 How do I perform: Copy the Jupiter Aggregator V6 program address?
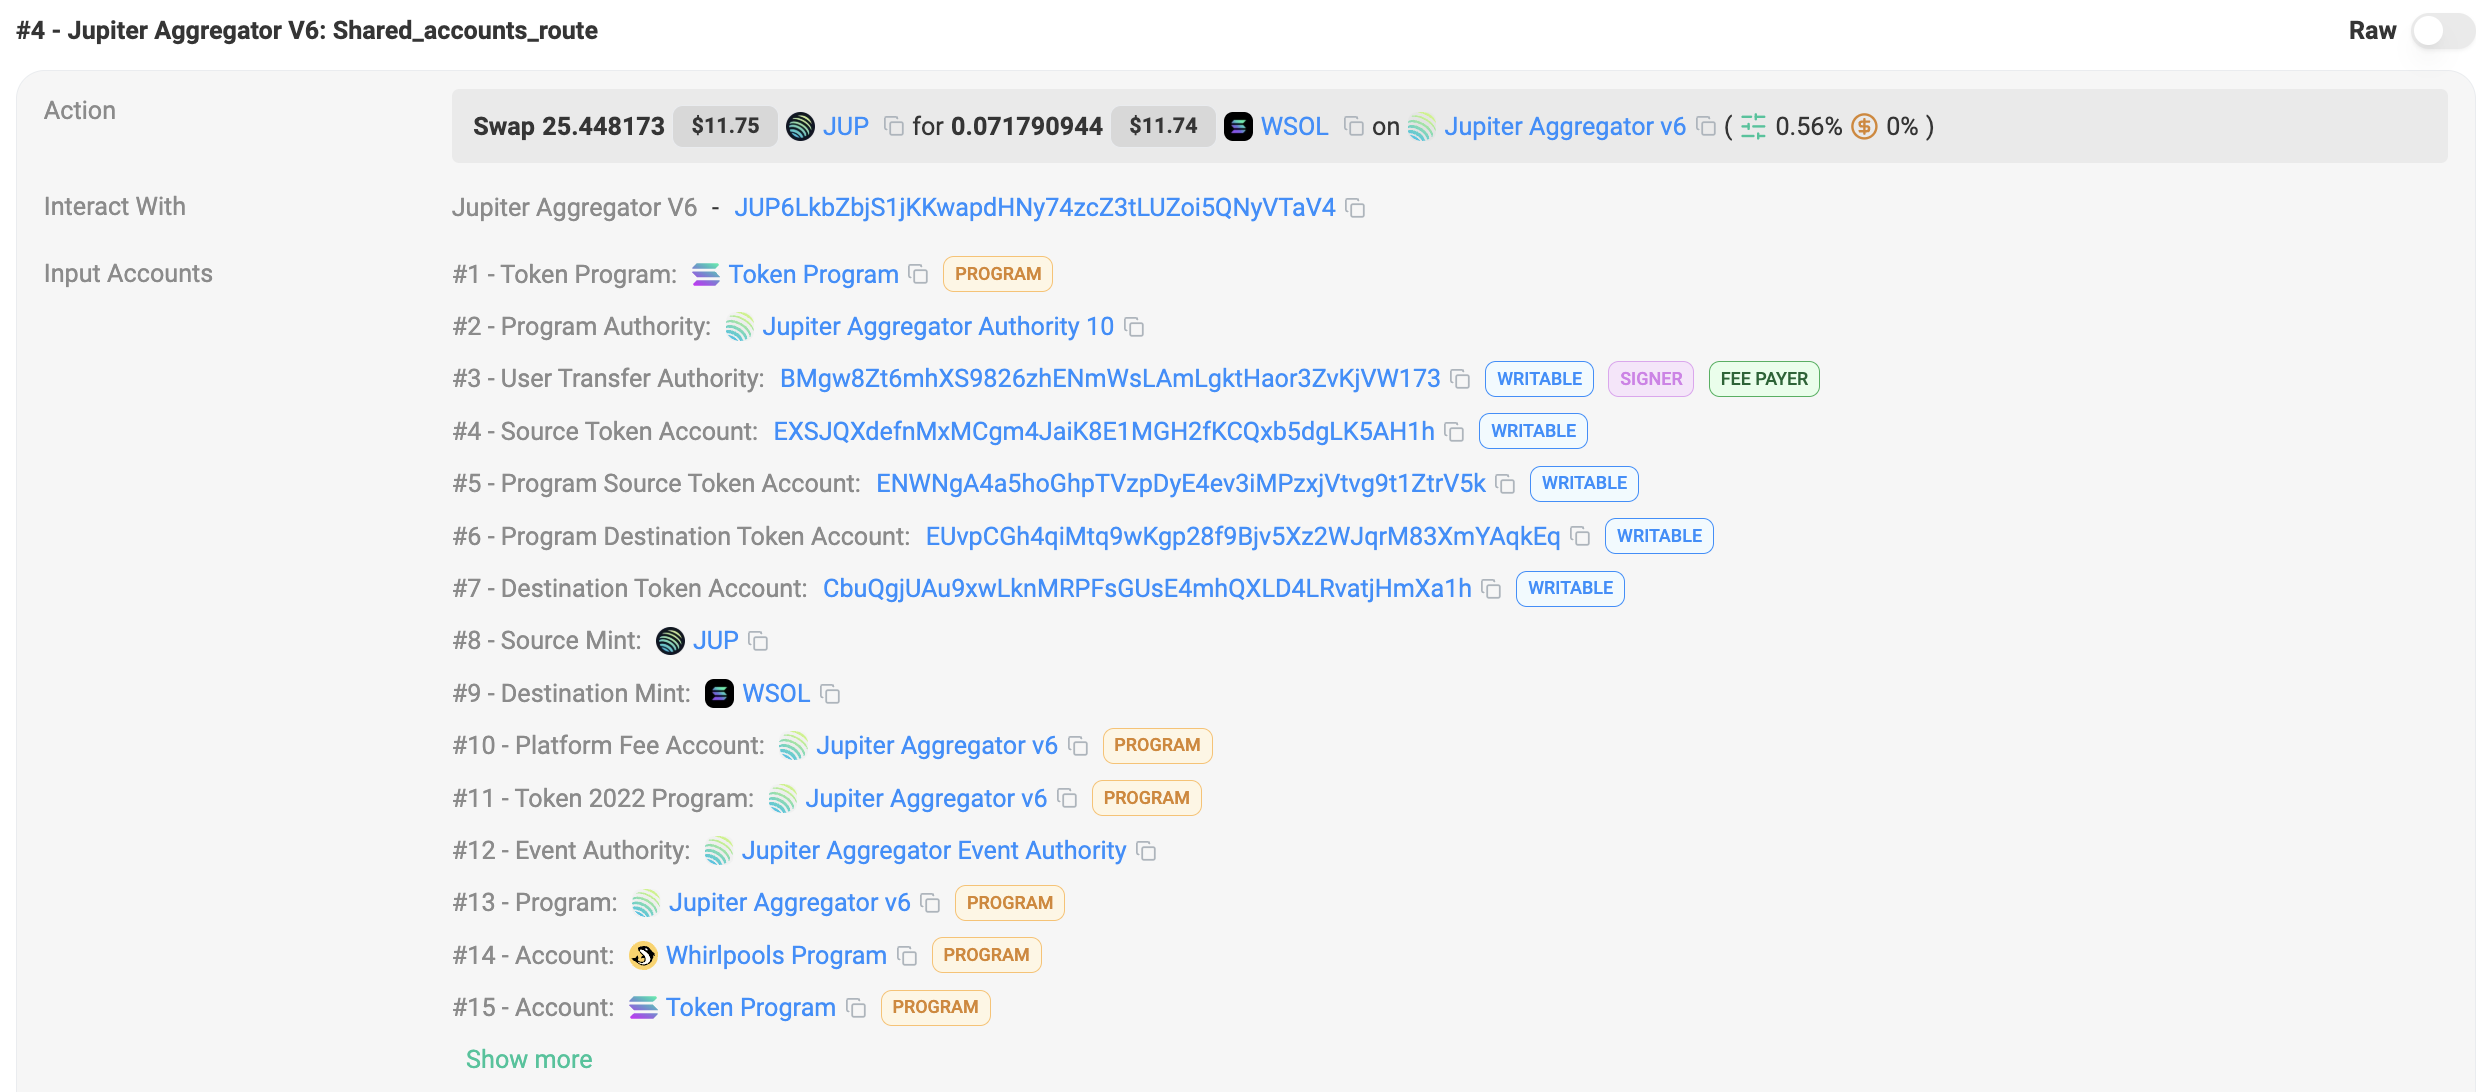point(1356,208)
